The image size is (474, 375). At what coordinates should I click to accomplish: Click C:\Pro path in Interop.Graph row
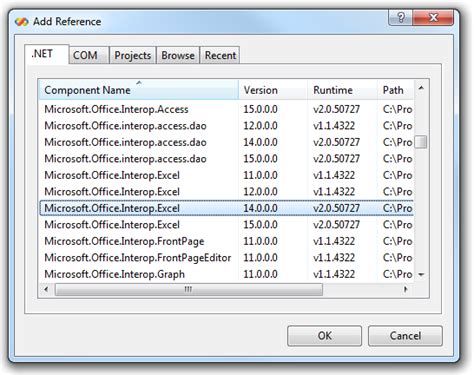(397, 274)
